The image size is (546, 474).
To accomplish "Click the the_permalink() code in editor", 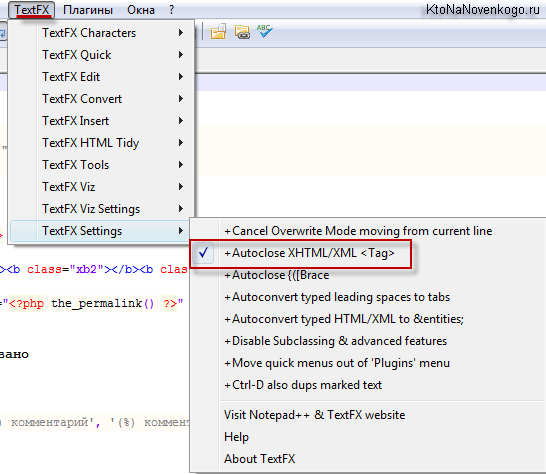I will tap(102, 304).
